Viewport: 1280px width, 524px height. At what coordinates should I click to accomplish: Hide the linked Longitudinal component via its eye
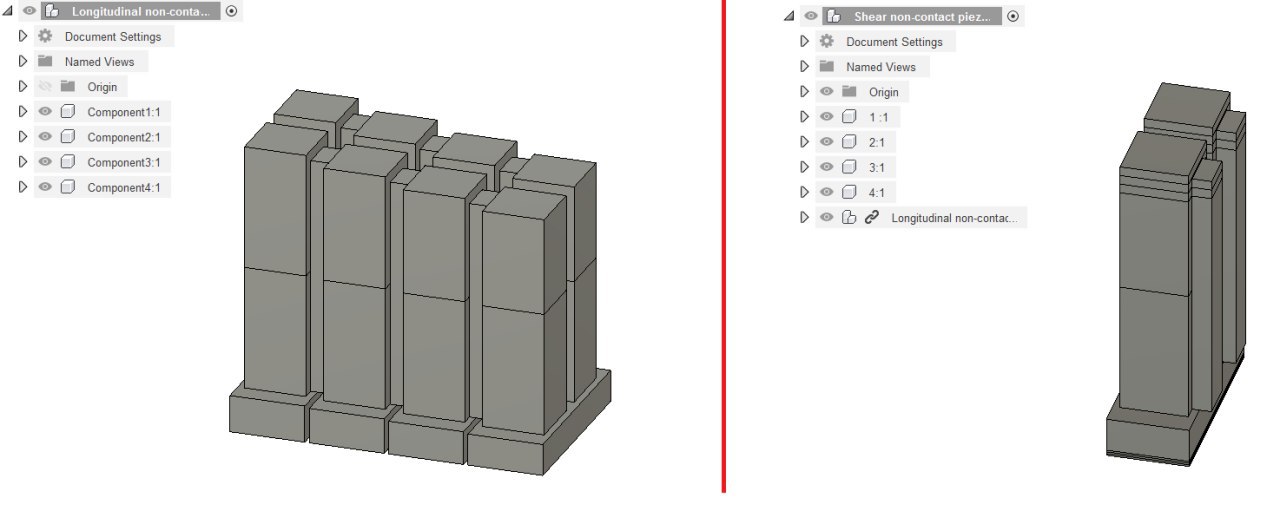click(x=826, y=217)
